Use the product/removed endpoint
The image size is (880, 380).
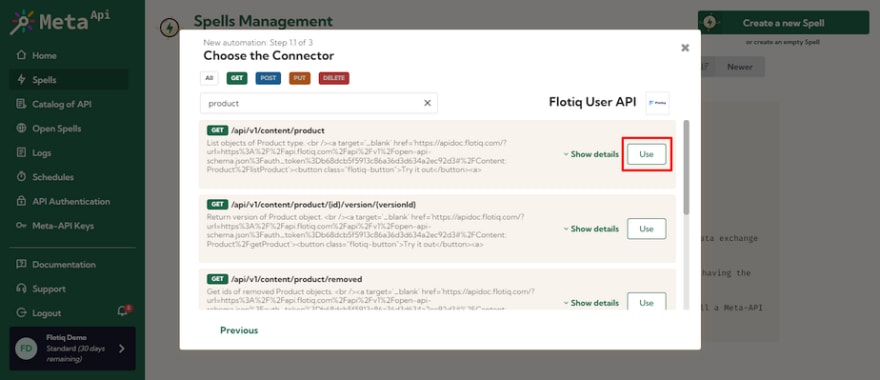tap(647, 301)
